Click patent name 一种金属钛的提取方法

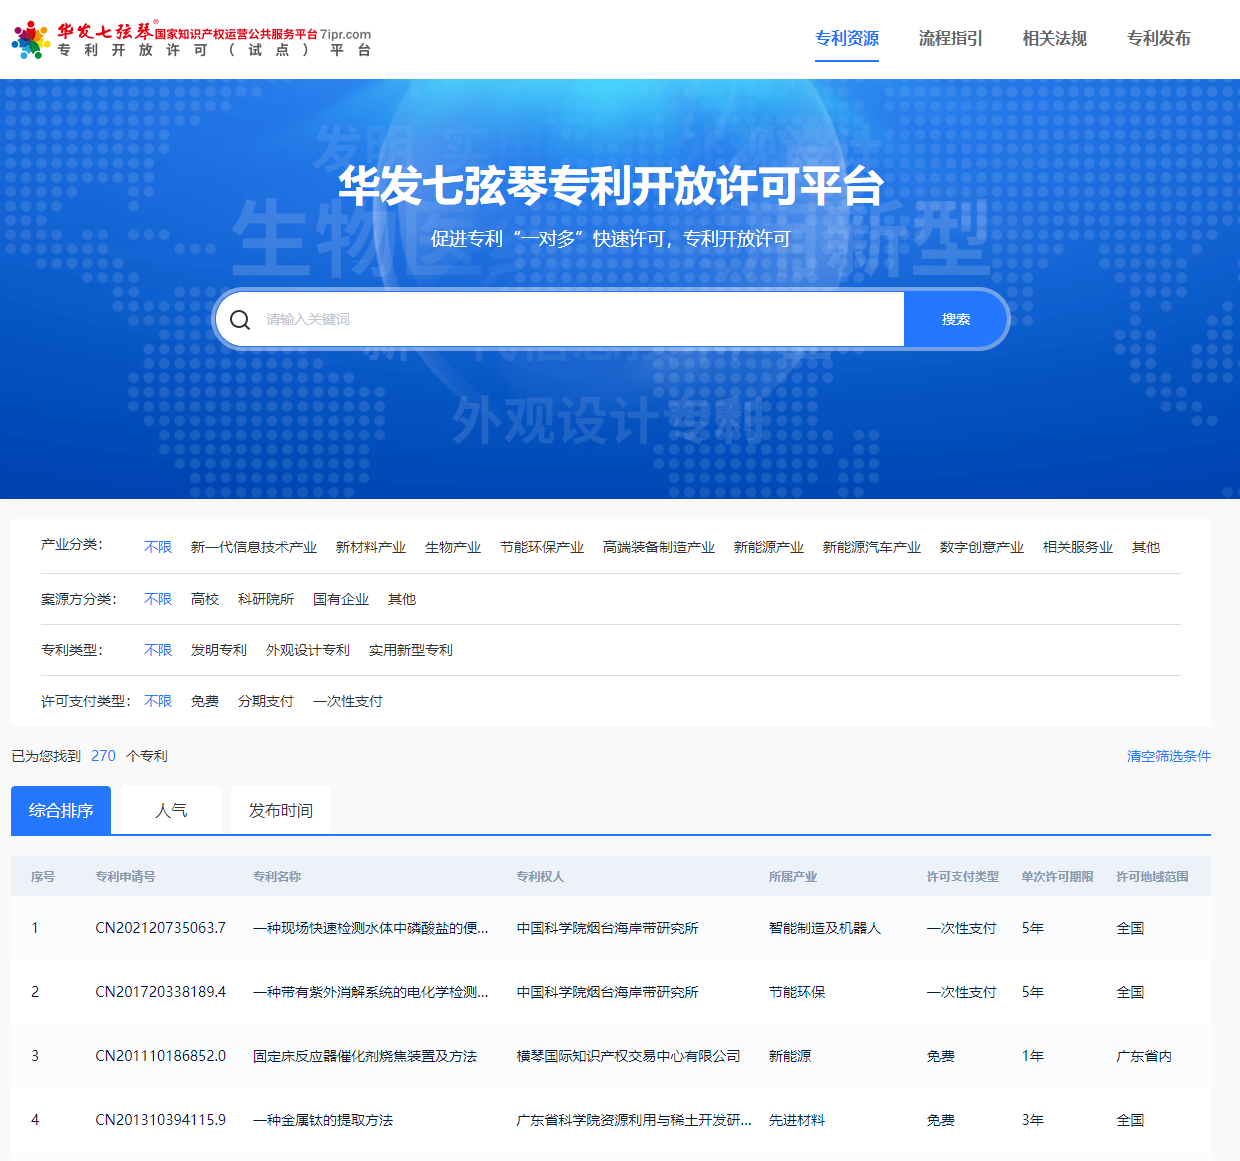click(x=322, y=1121)
